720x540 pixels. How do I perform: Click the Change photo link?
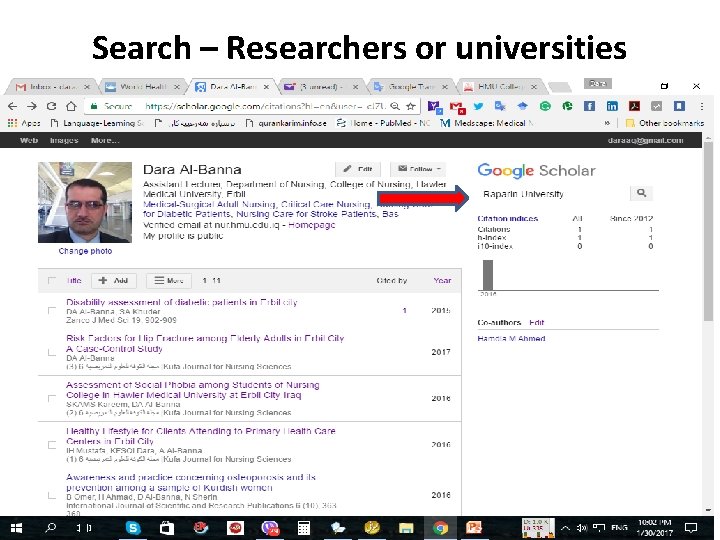85,251
